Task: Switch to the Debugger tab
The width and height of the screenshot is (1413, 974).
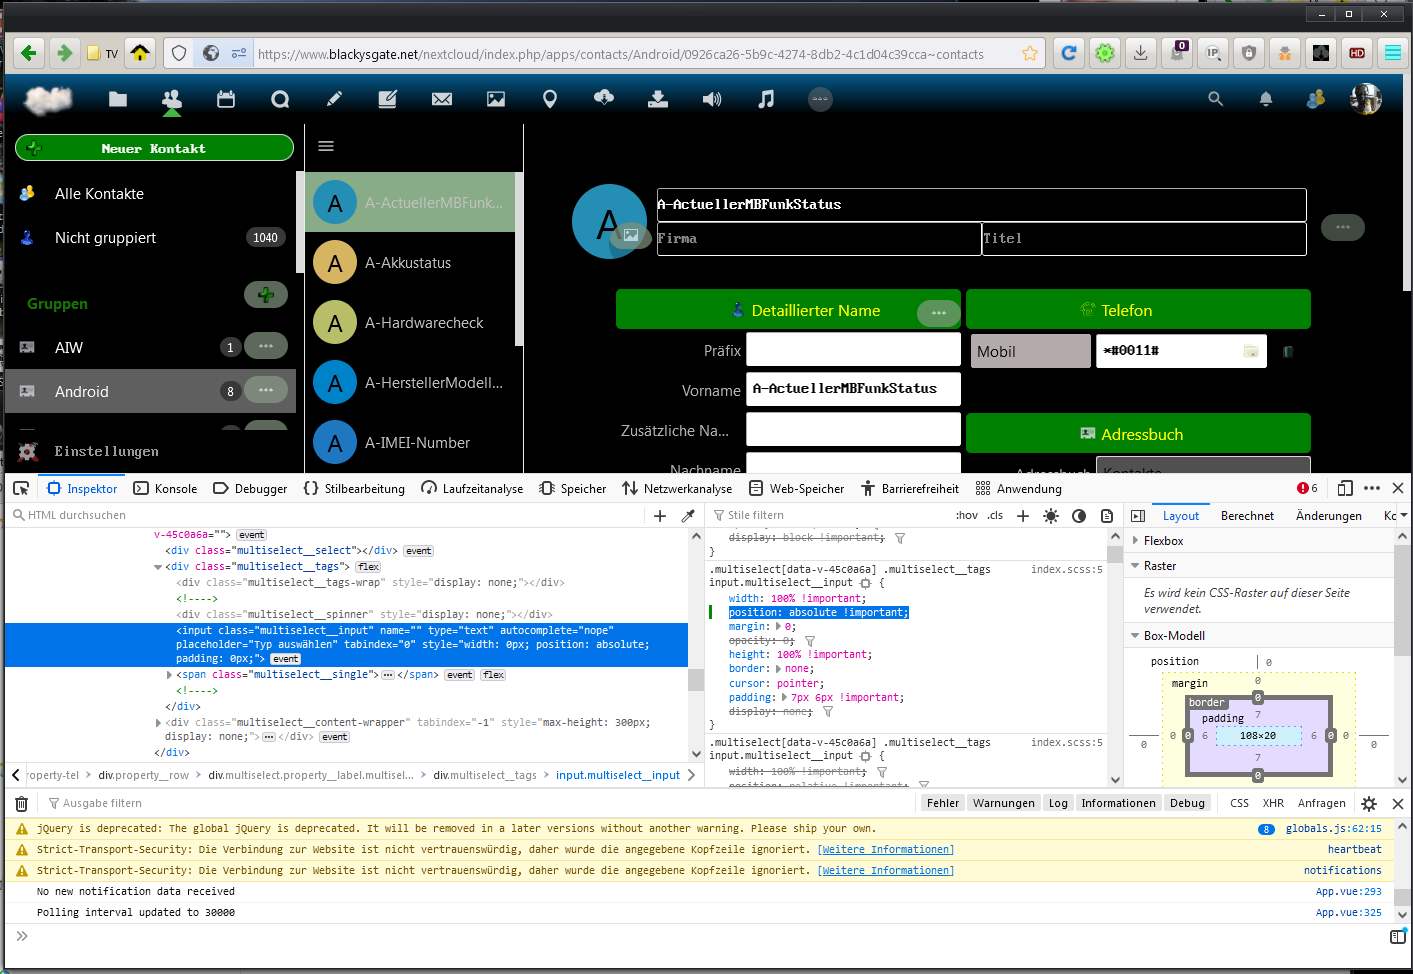Action: [x=250, y=488]
